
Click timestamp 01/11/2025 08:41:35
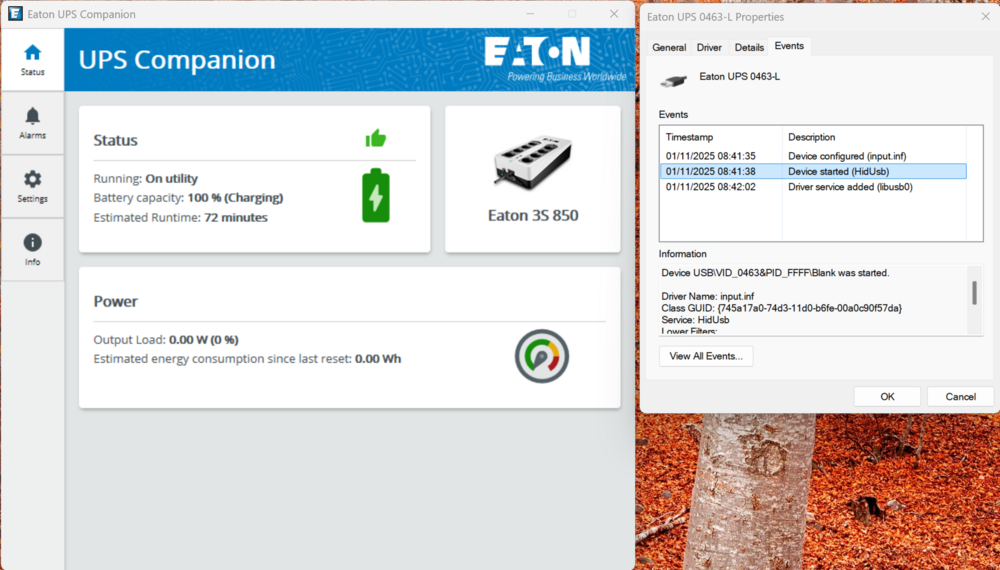coord(710,156)
